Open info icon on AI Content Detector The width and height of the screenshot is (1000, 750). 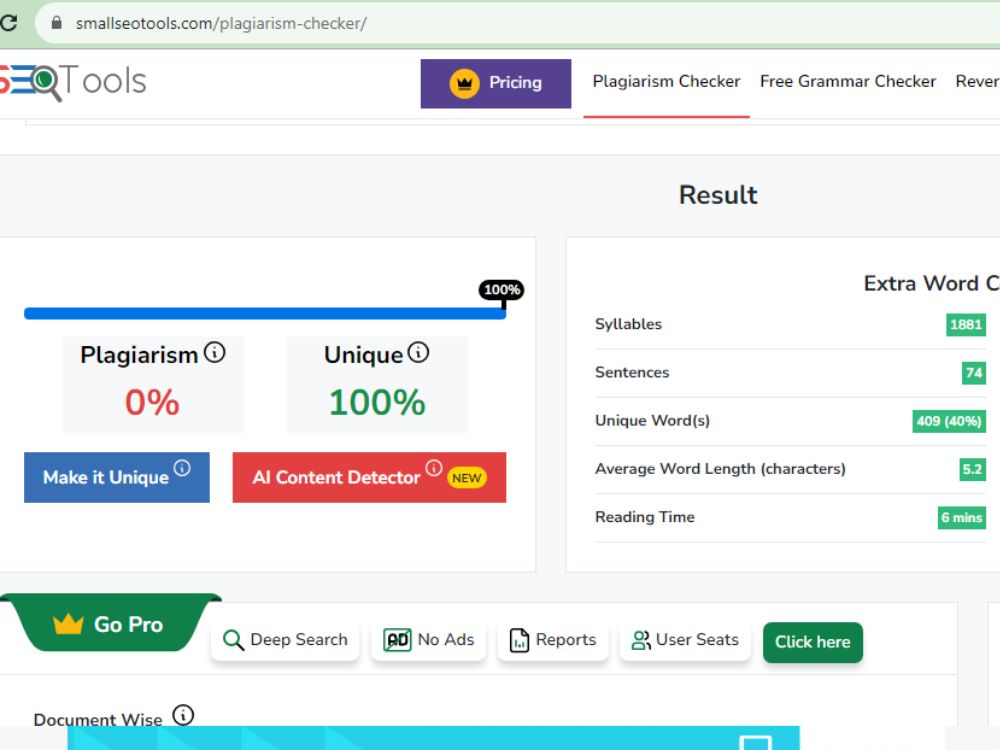(434, 468)
